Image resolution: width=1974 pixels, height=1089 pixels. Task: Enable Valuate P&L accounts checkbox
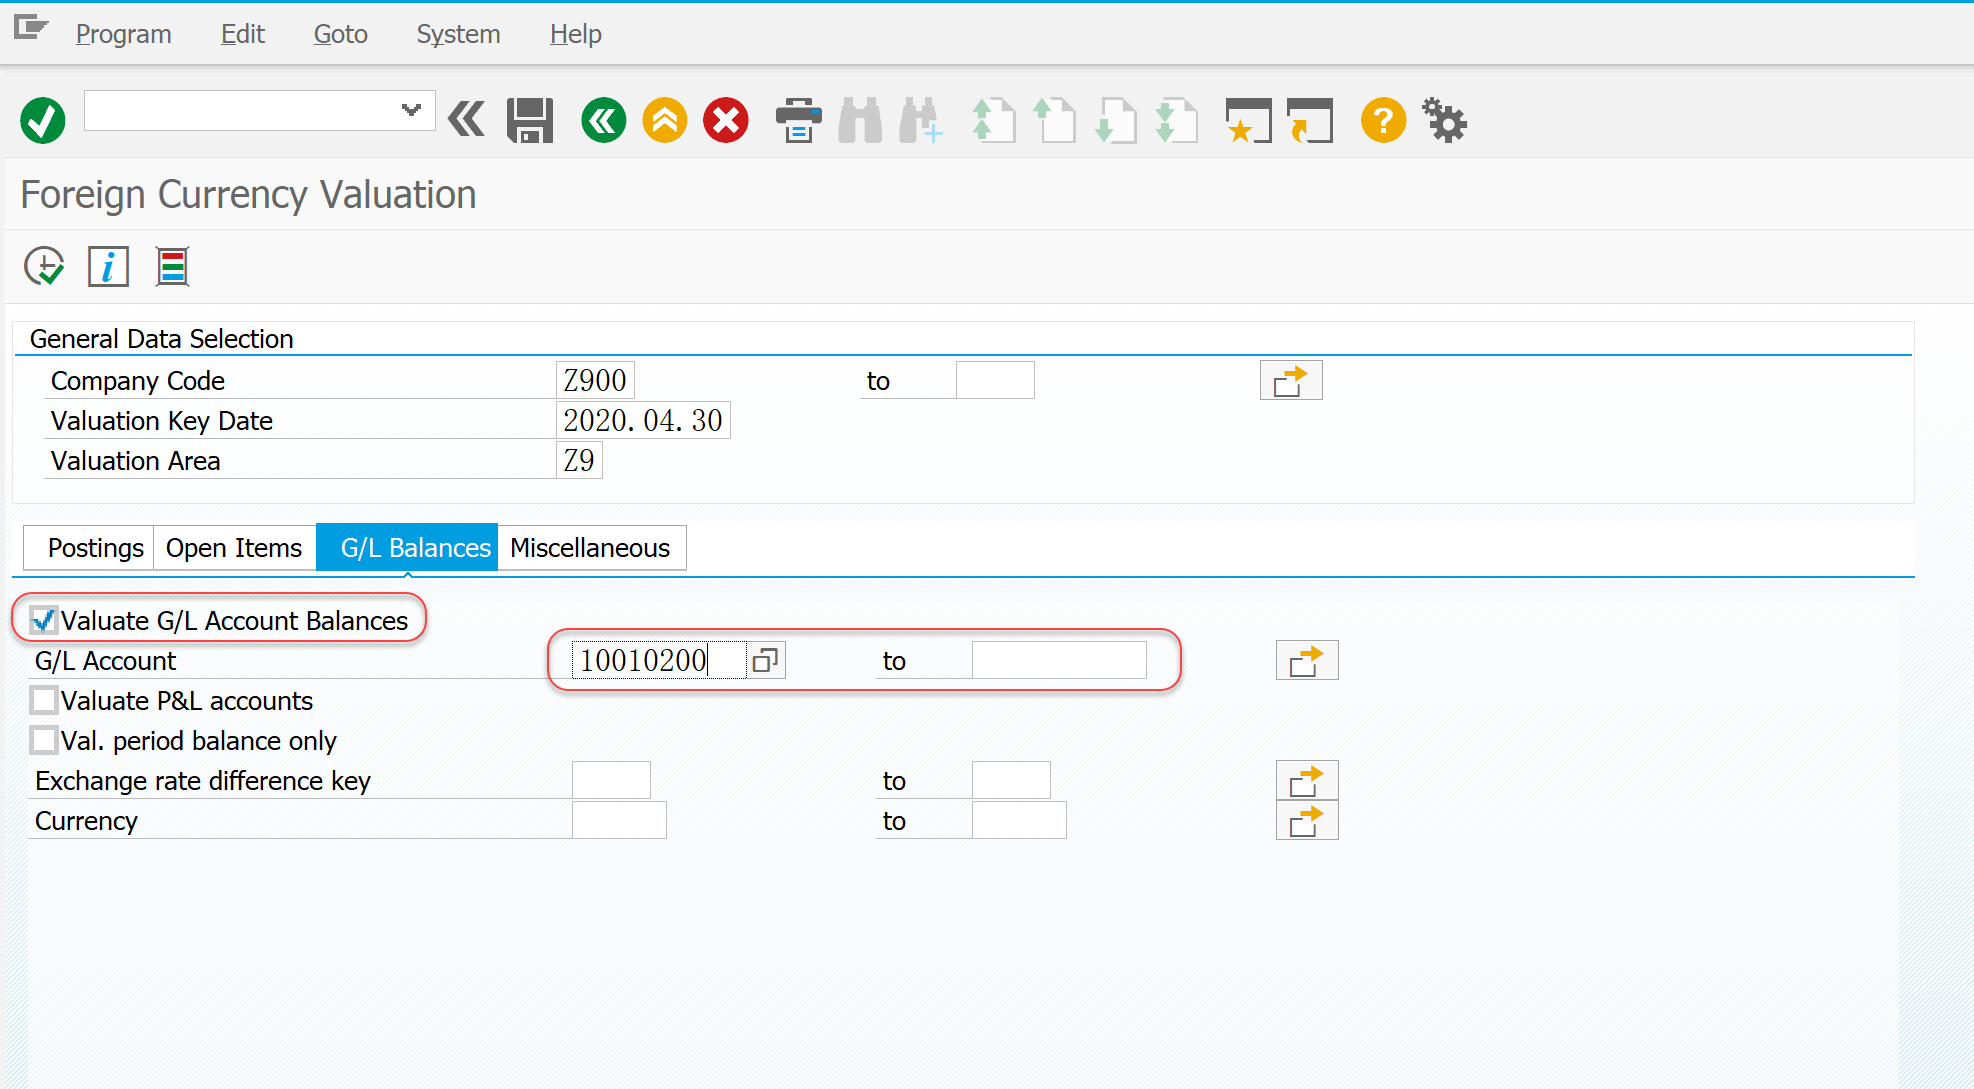tap(44, 701)
